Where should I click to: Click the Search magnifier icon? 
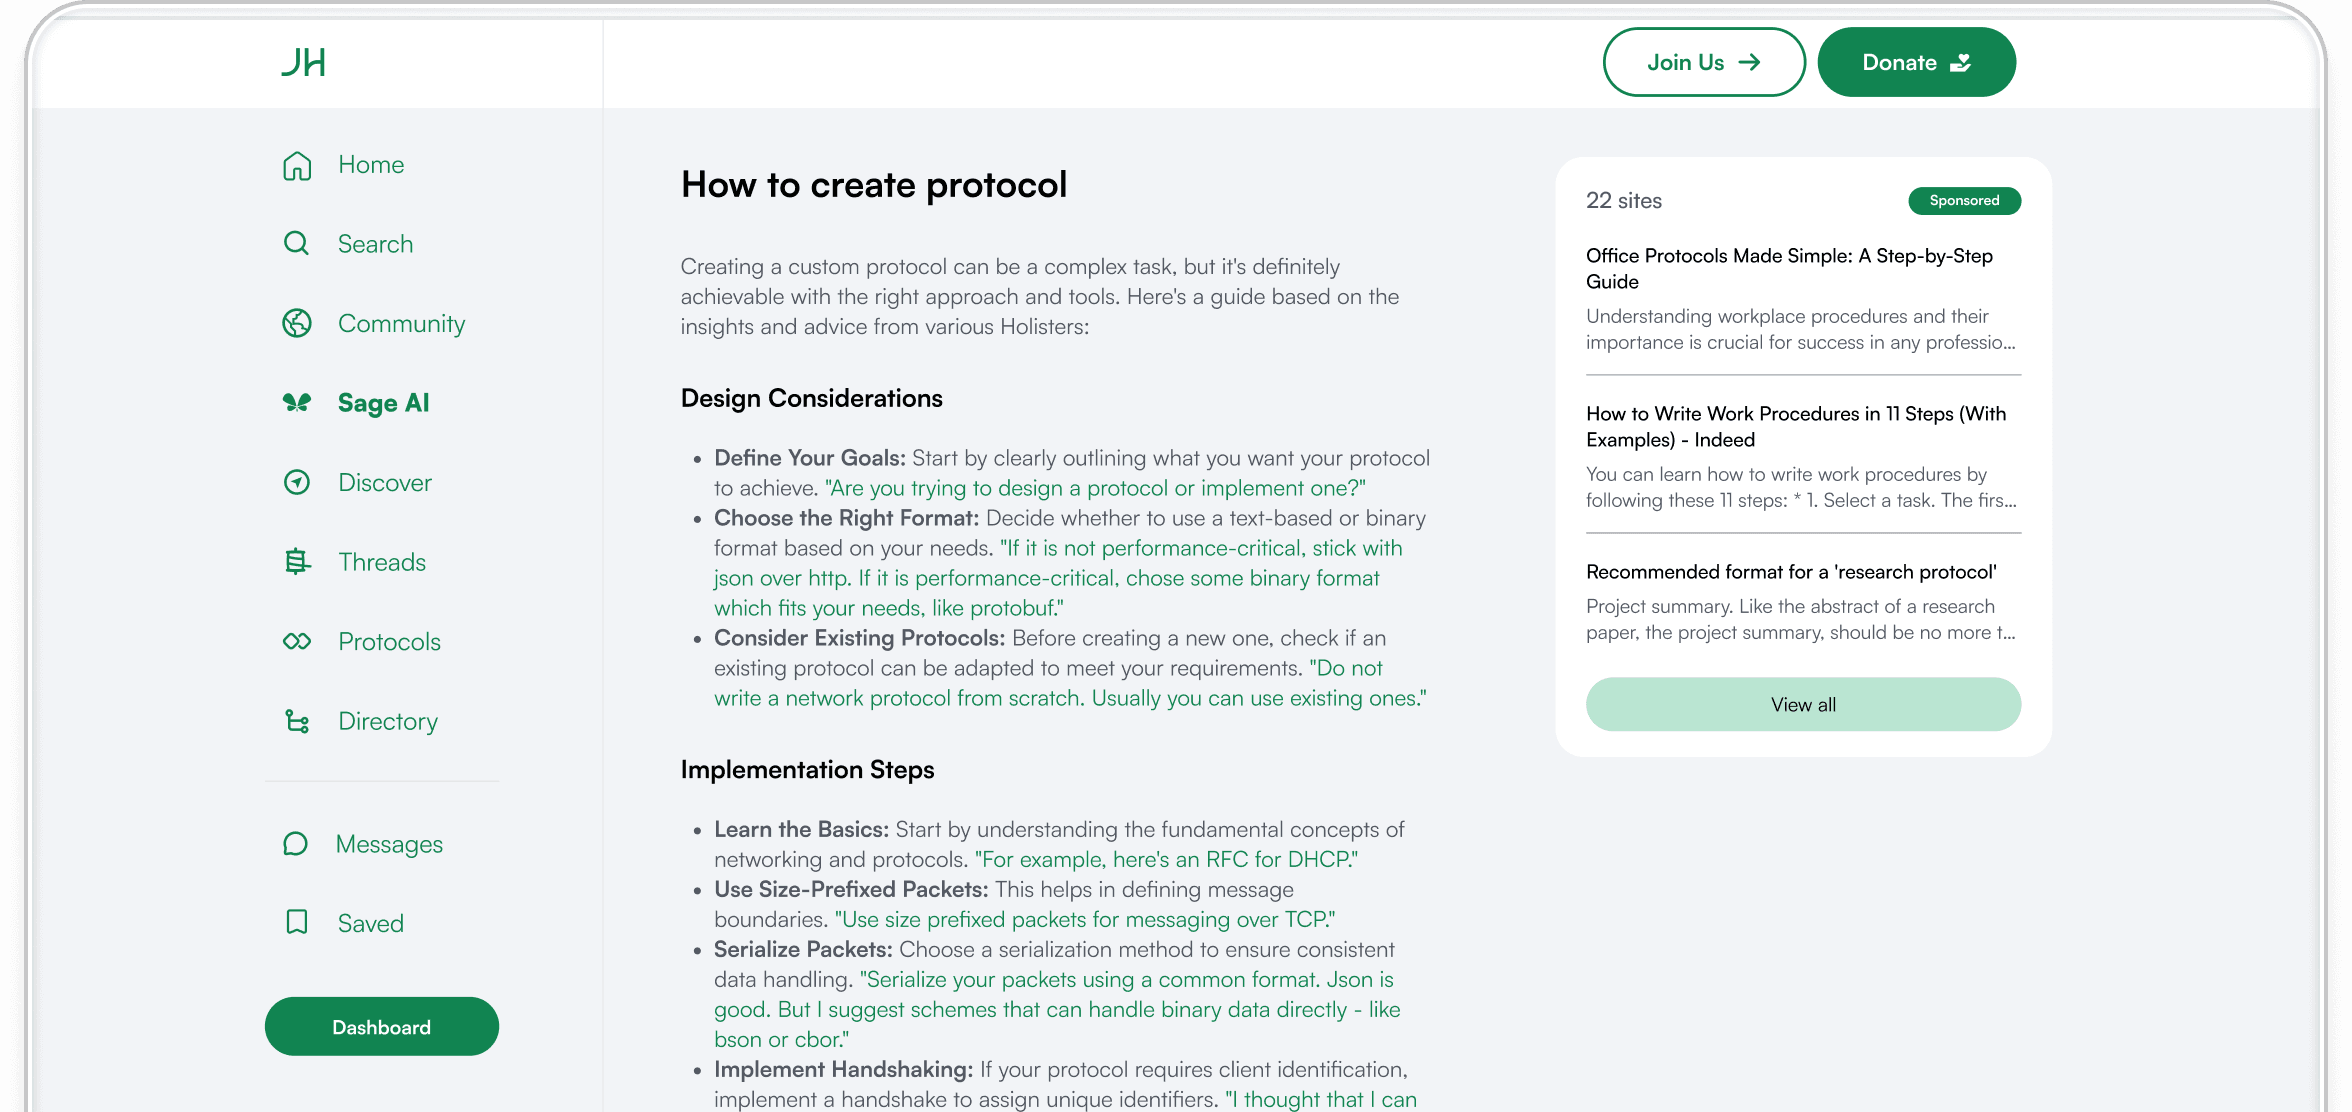tap(296, 243)
